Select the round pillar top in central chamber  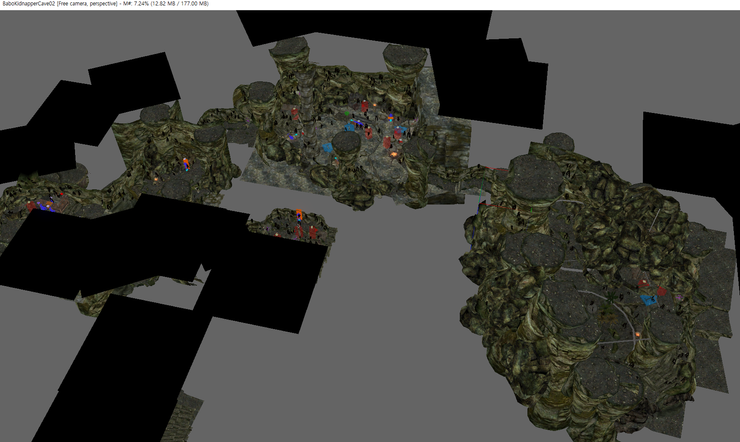[348, 144]
